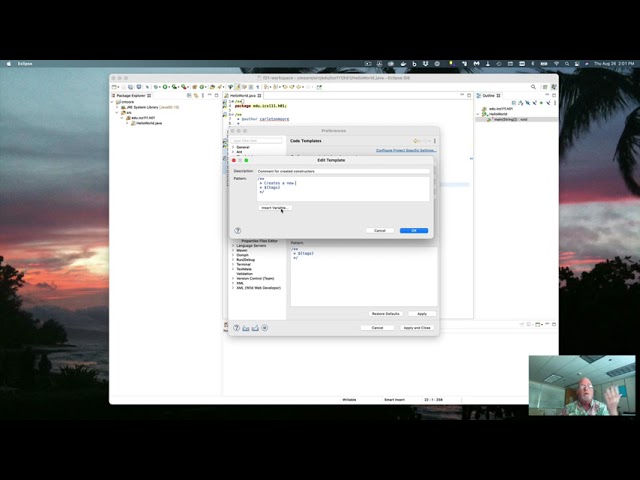This screenshot has width=640, height=480.
Task: Click the Eclipse toolbar search magnifier
Action: (x=533, y=87)
